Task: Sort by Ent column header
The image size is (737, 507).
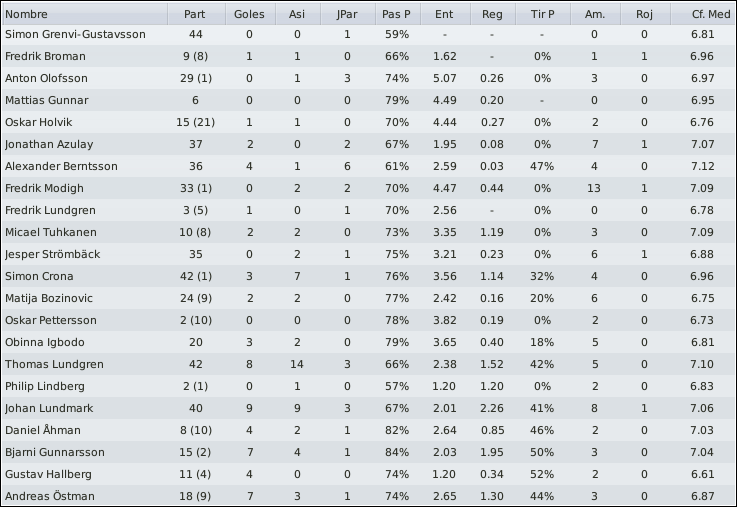Action: click(x=446, y=14)
